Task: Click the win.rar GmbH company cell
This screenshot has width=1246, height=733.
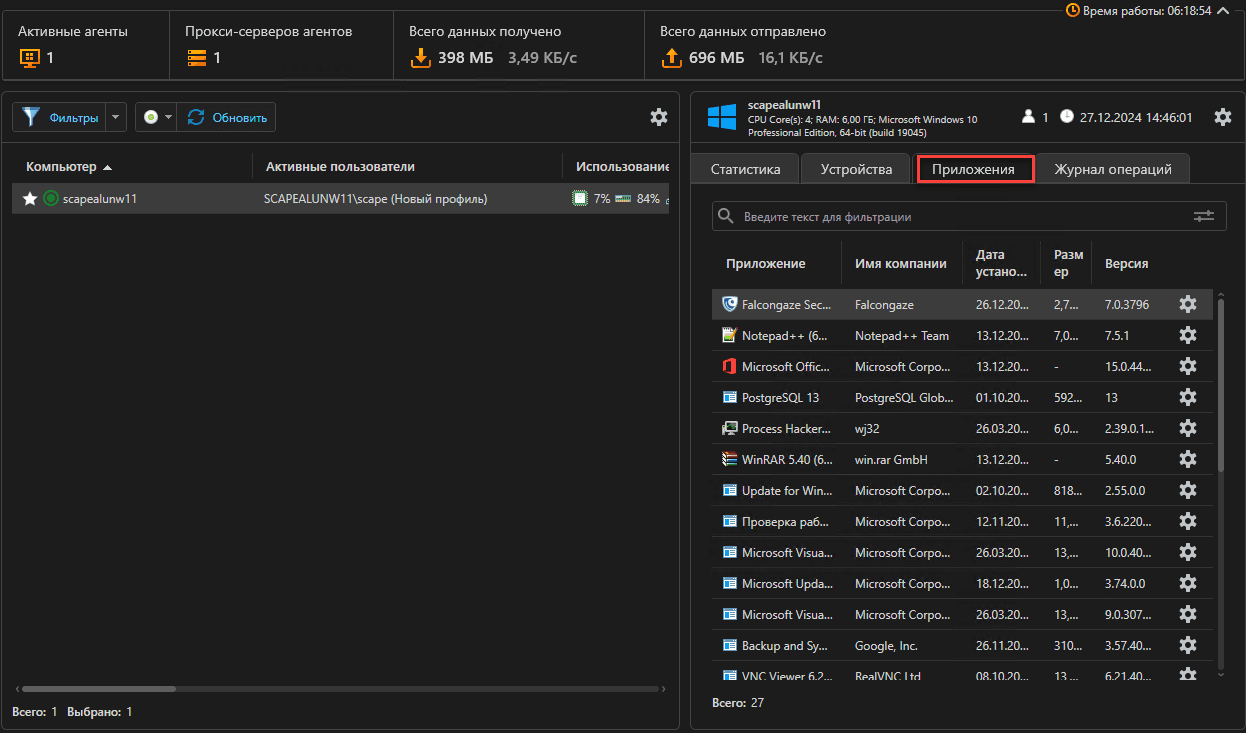Action: coord(891,460)
